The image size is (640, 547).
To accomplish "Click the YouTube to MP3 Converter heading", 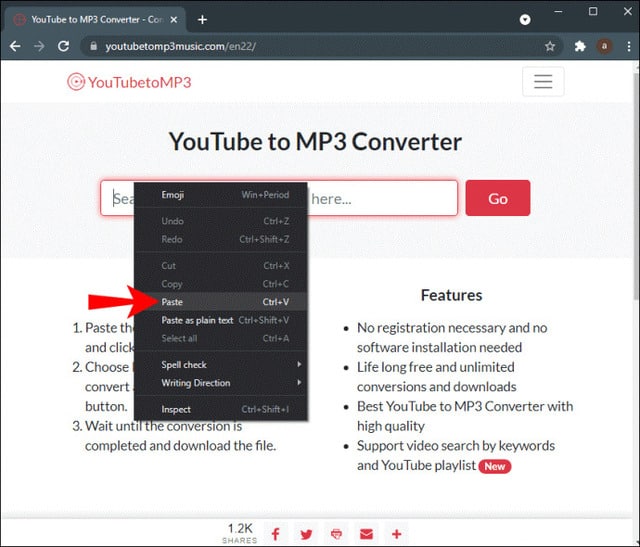I will tap(315, 142).
